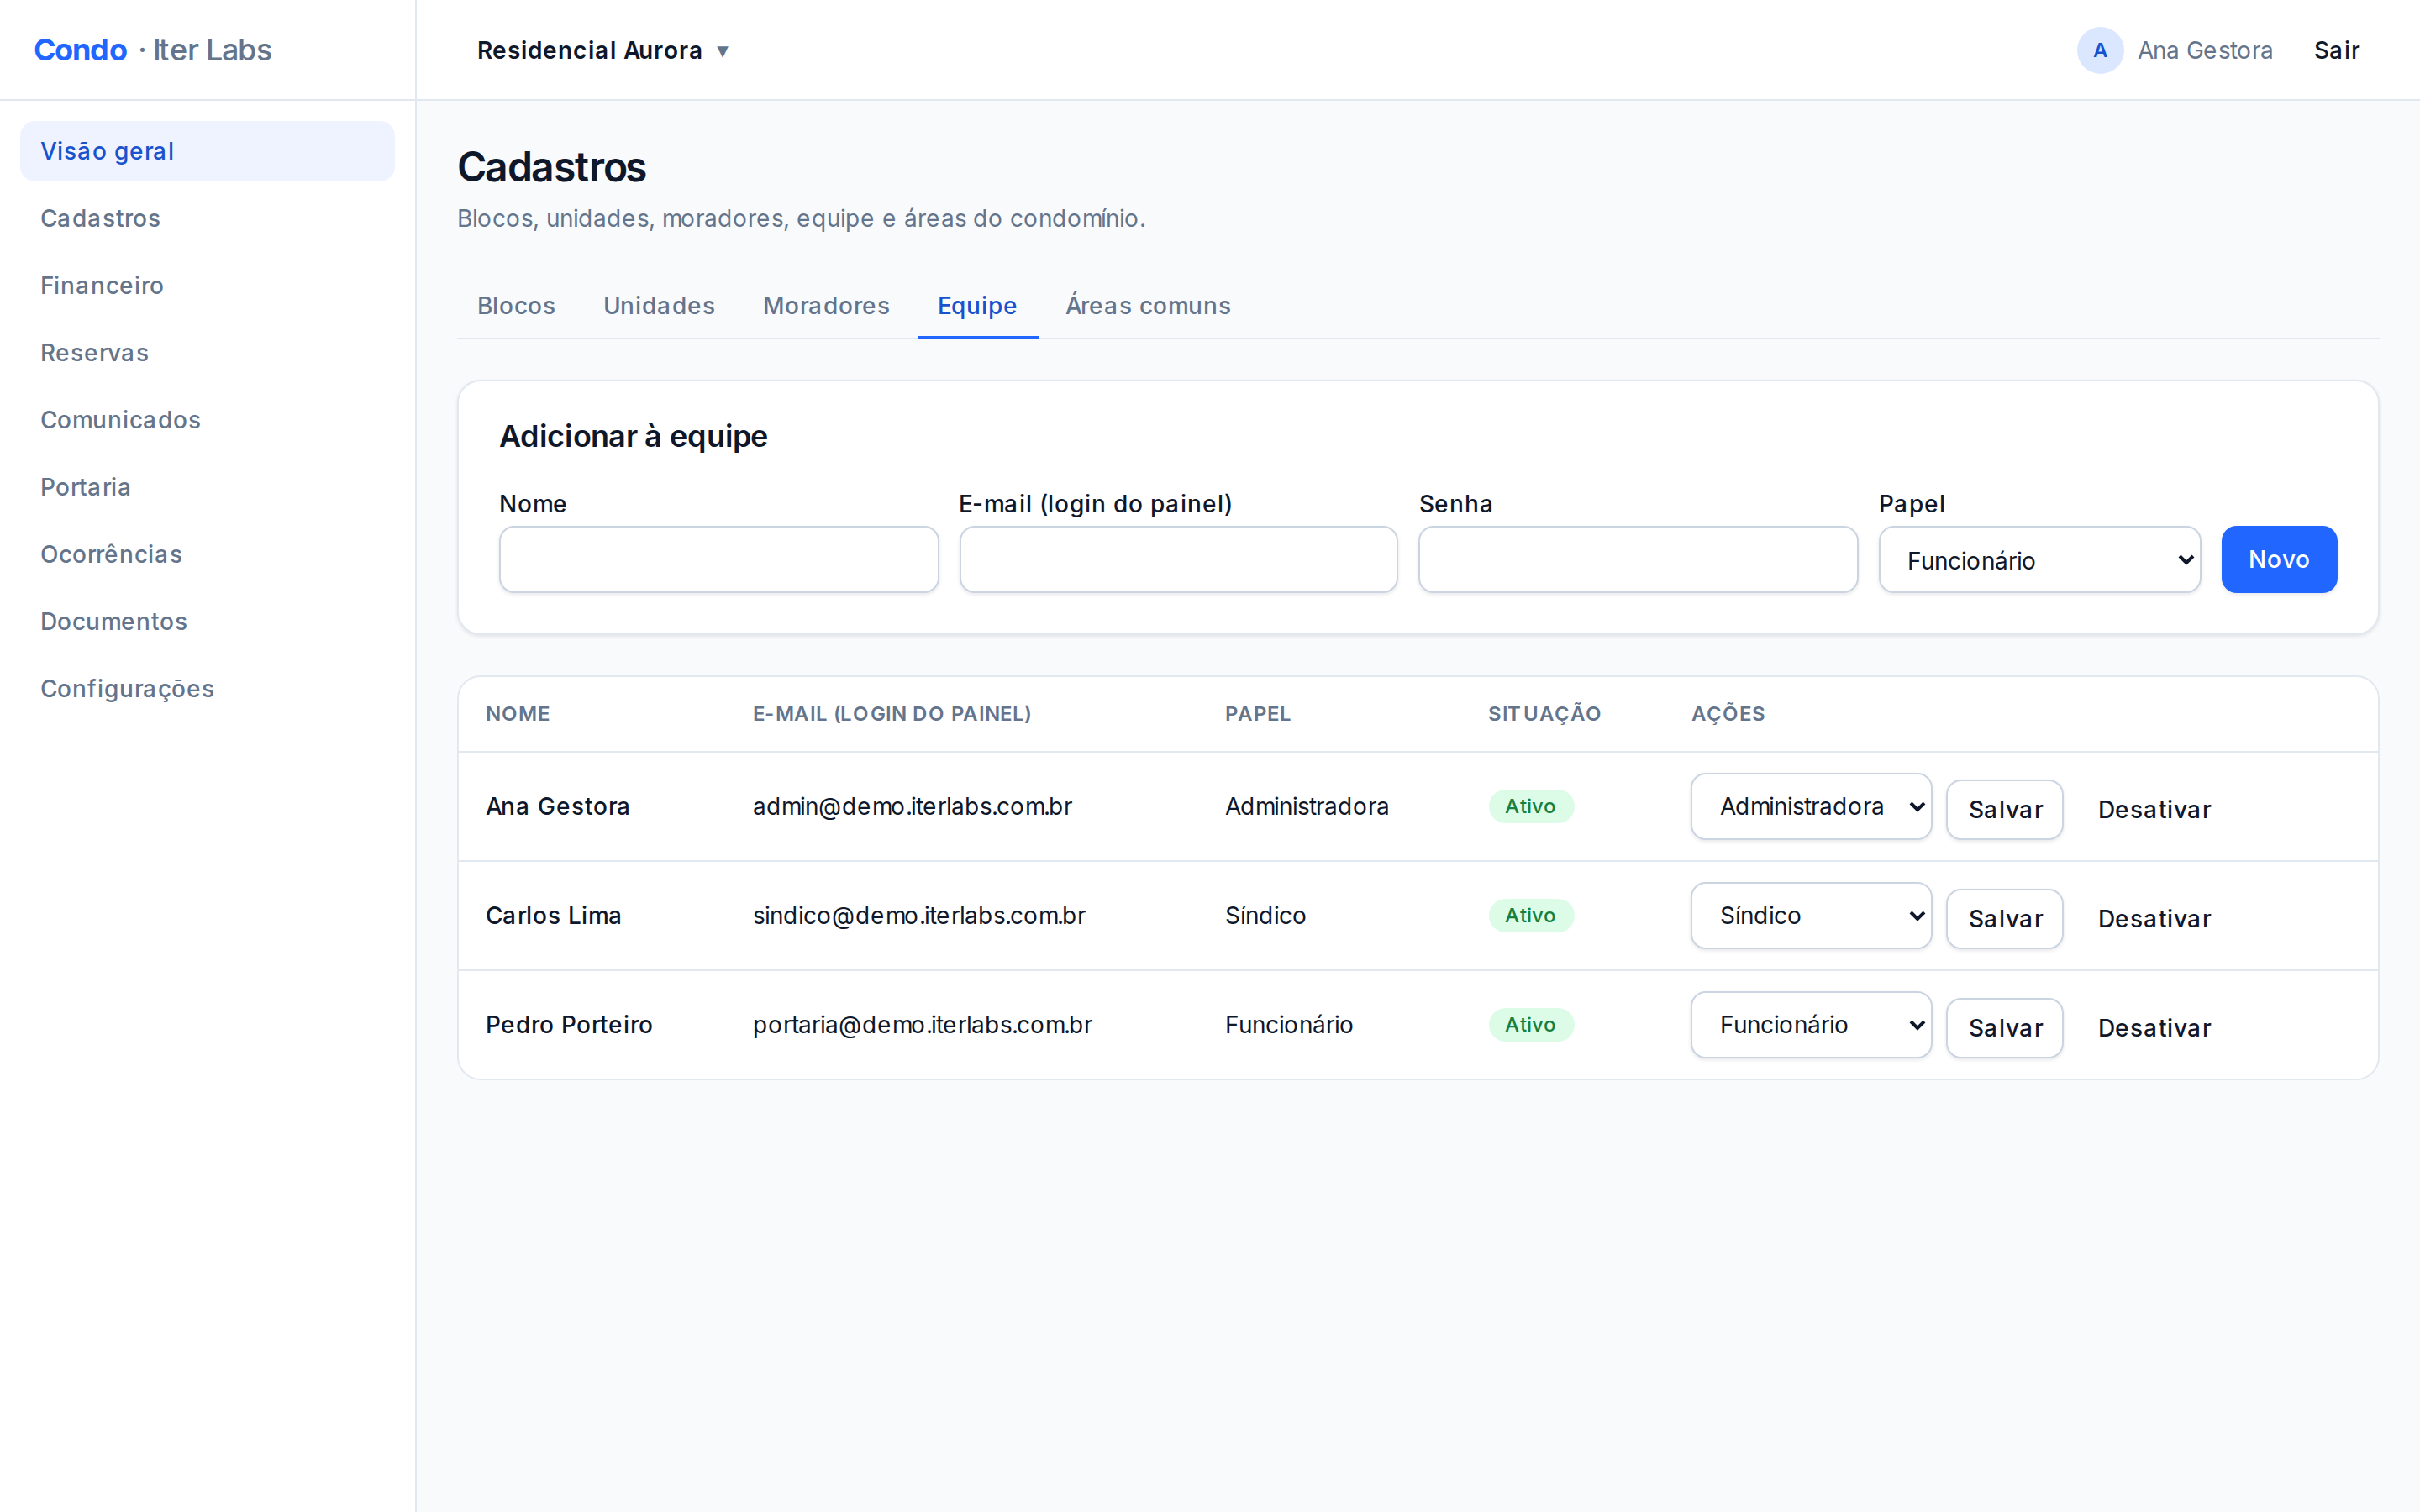Viewport: 2420px width, 1512px height.
Task: Open Ana Gestora's role dropdown
Action: pyautogui.click(x=1811, y=806)
